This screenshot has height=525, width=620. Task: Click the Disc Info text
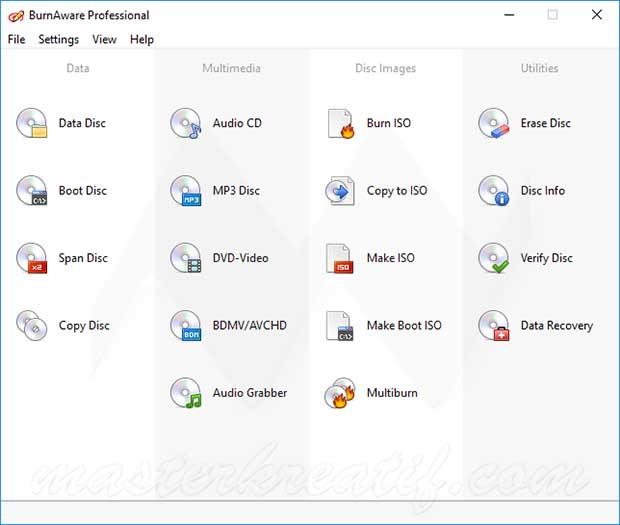click(543, 191)
